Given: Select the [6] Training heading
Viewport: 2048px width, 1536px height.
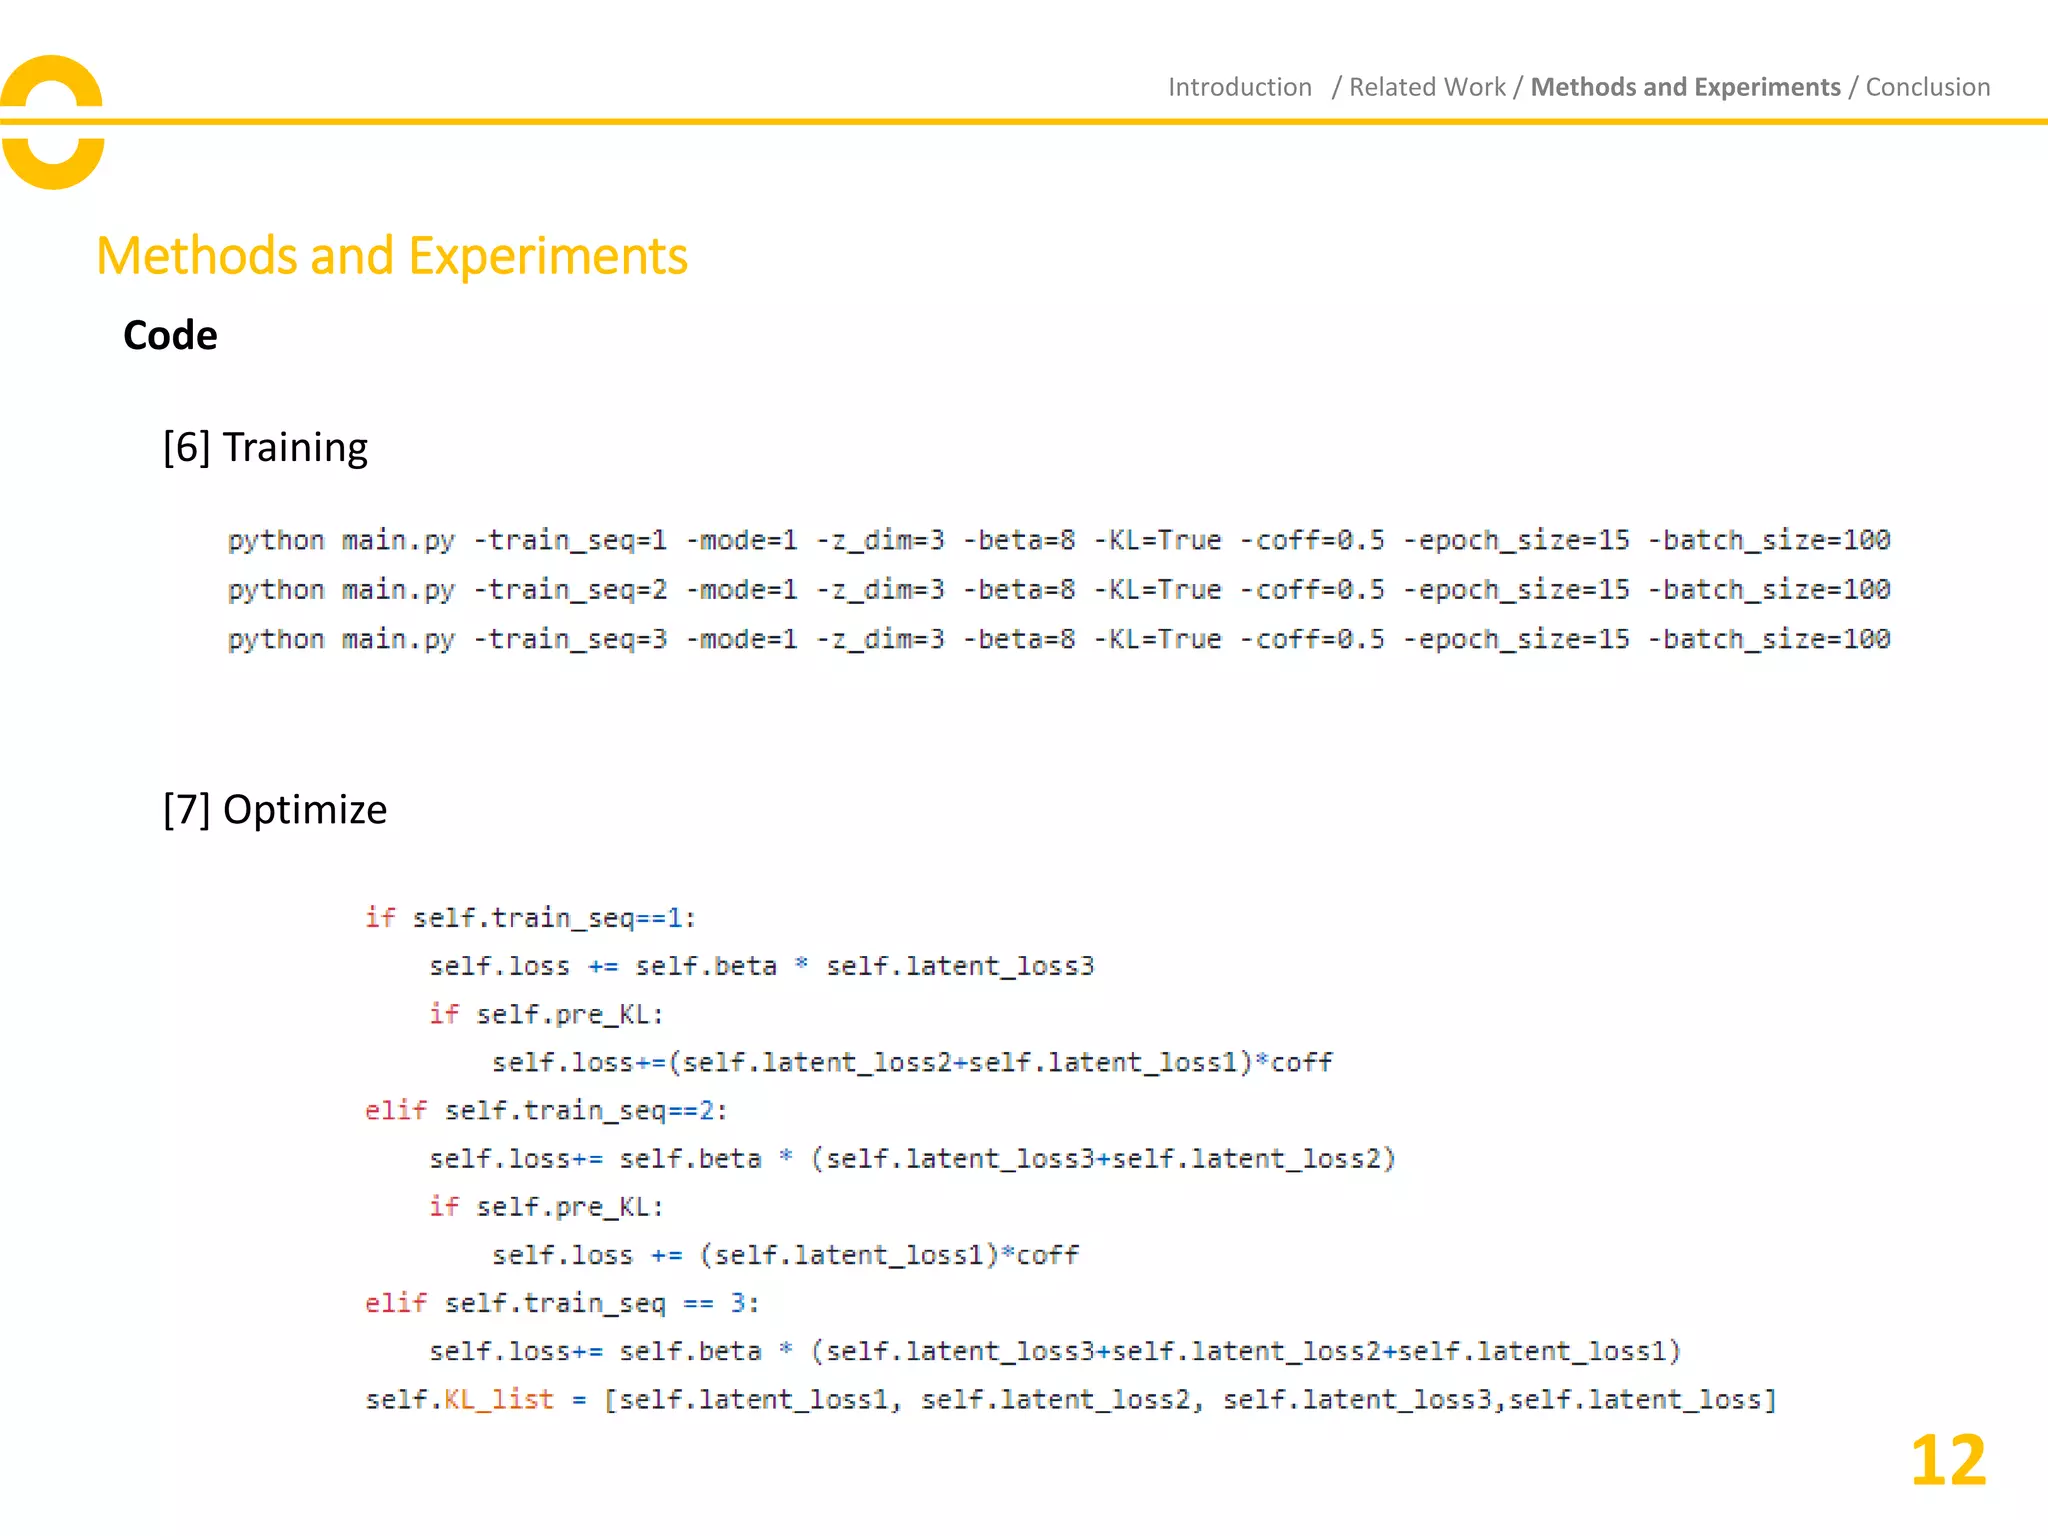Looking at the screenshot, I should (265, 447).
